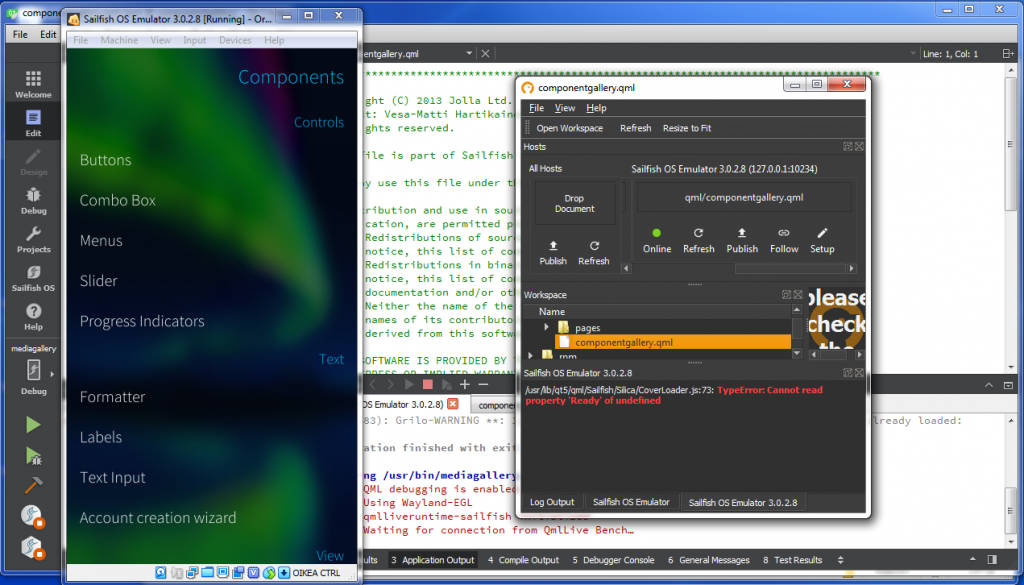The width and height of the screenshot is (1024, 585).
Task: Select the General Messages tab
Action: (x=709, y=560)
